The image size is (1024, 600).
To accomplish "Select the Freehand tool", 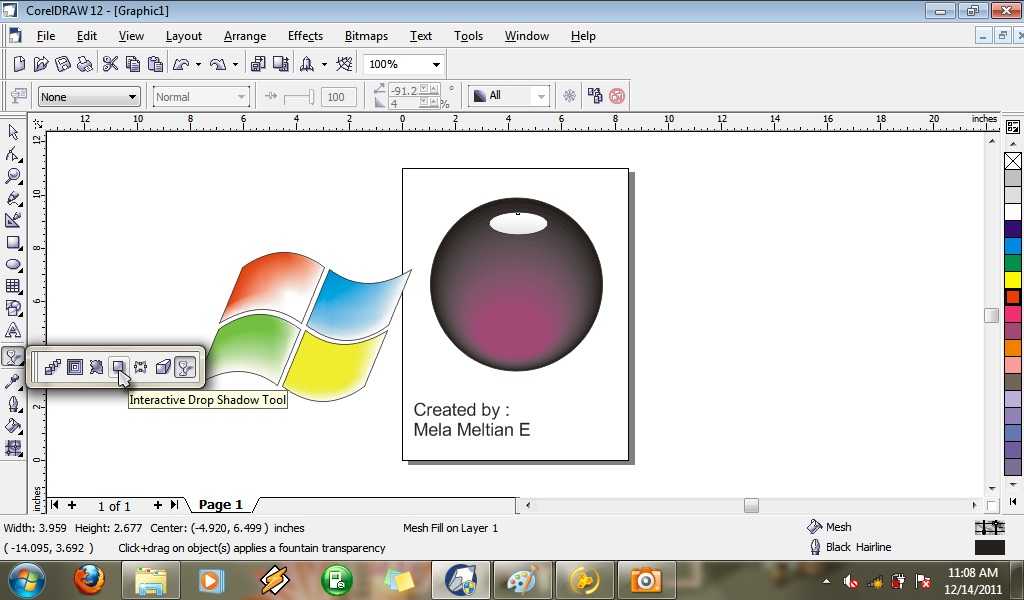I will click(x=13, y=198).
